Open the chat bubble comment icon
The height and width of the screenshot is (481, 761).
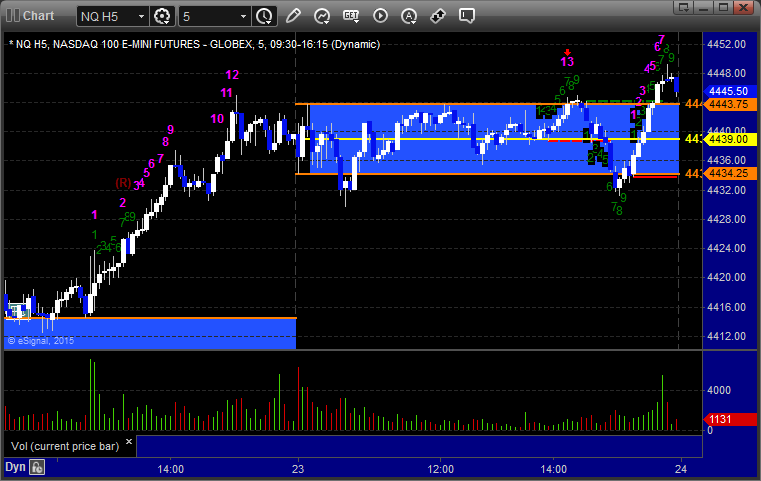click(x=467, y=16)
